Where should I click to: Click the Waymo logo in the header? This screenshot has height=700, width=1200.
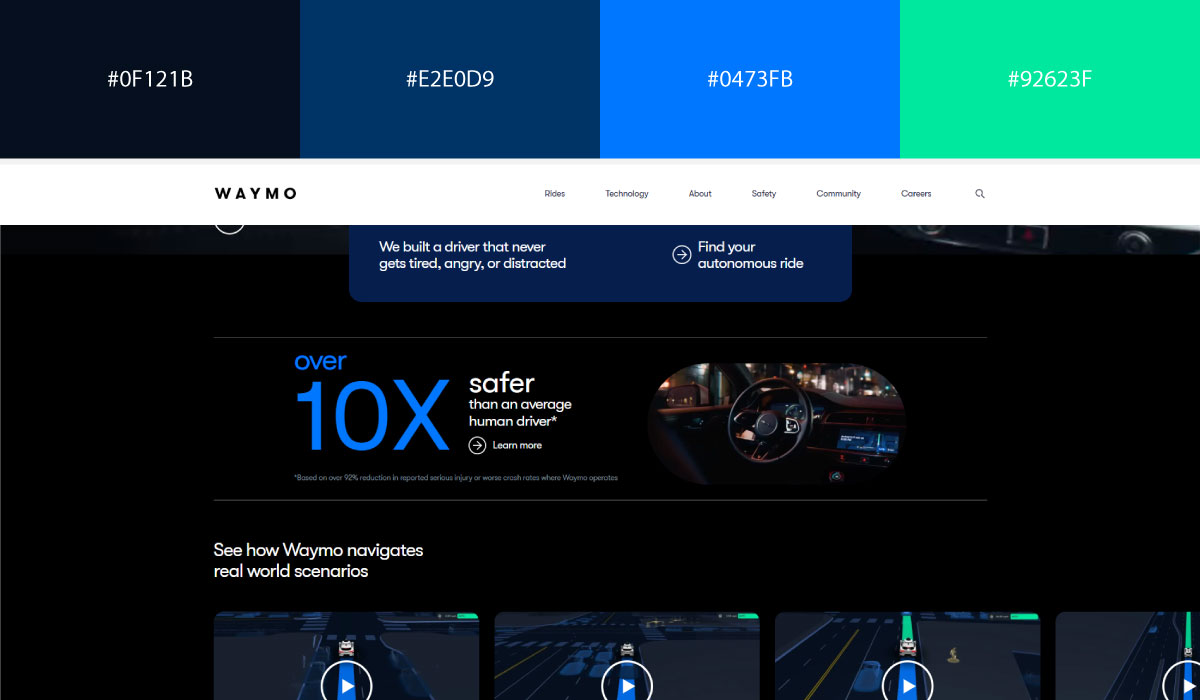pyautogui.click(x=255, y=194)
